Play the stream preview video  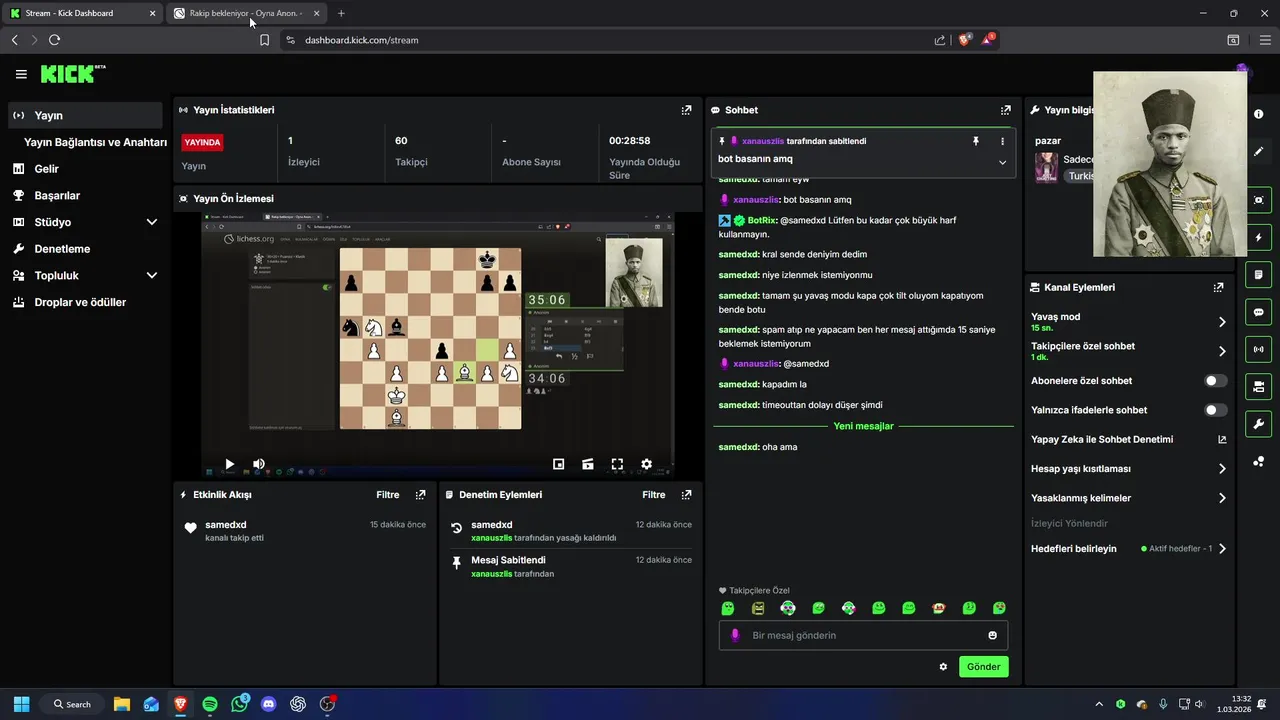(229, 464)
